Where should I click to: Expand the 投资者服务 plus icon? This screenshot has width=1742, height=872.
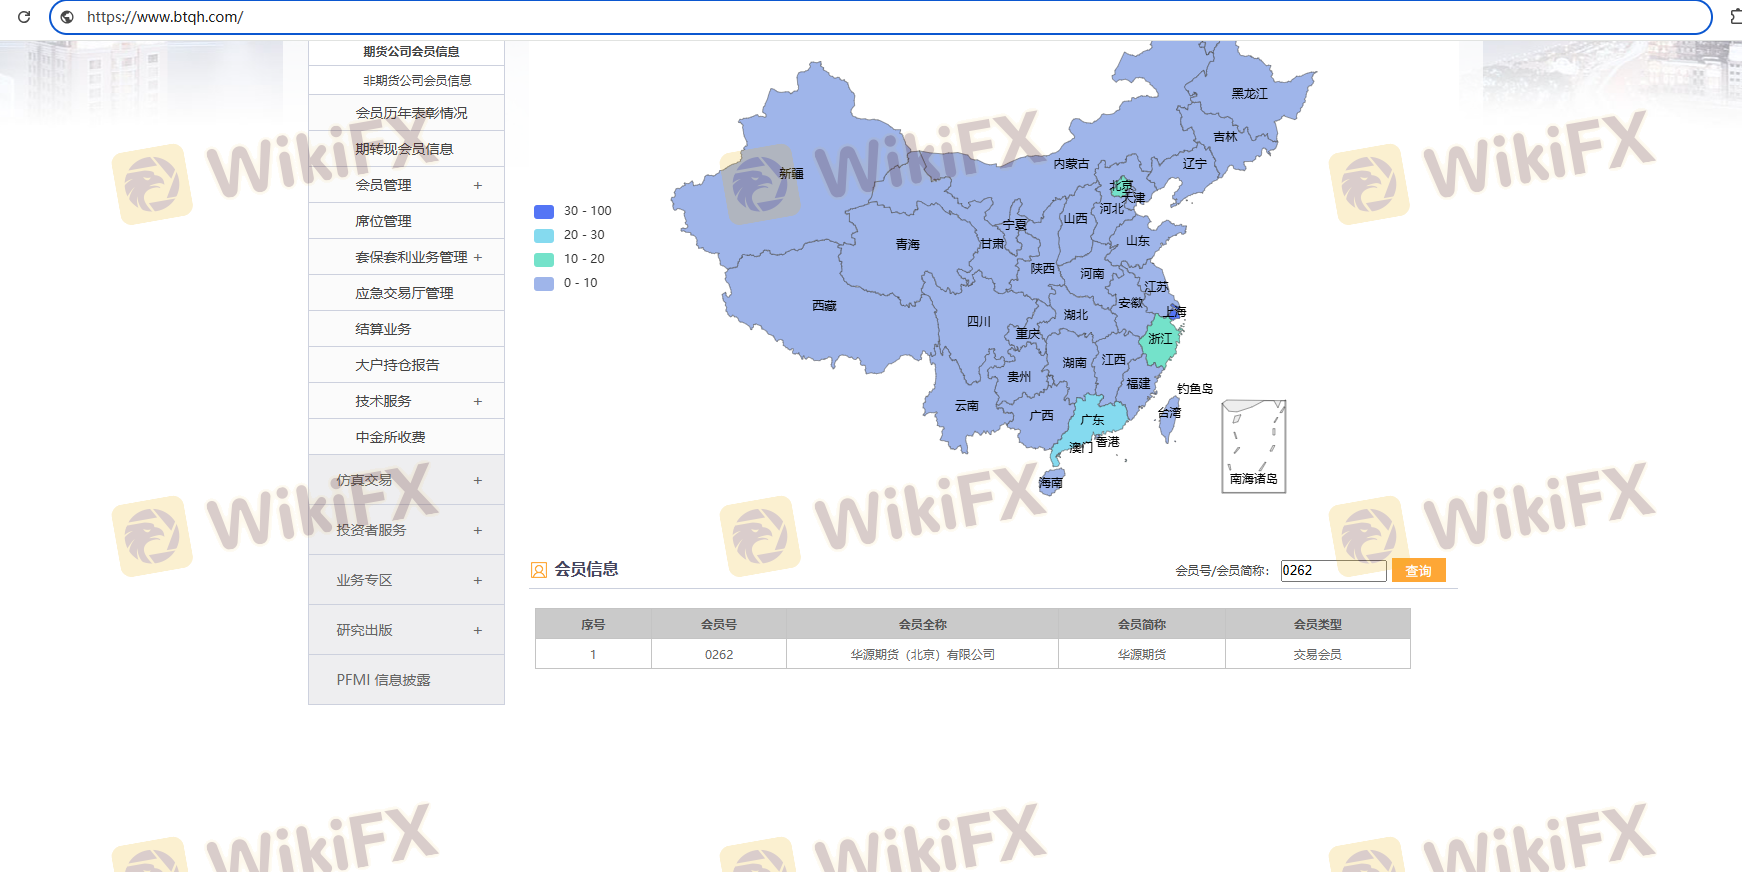click(478, 530)
